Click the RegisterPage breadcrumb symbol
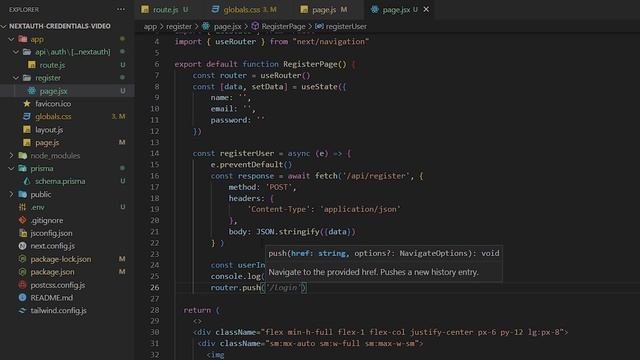Image resolution: width=640 pixels, height=360 pixels. (283, 27)
